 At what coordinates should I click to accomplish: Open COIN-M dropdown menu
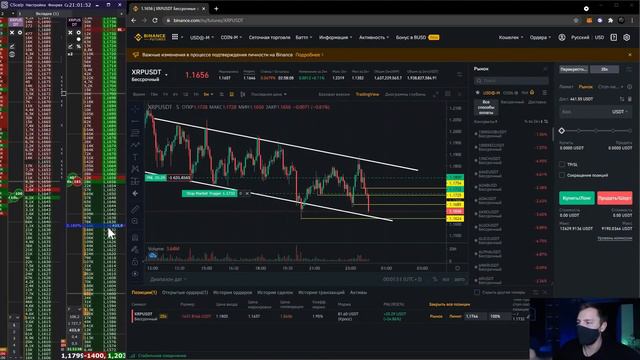pyautogui.click(x=231, y=37)
